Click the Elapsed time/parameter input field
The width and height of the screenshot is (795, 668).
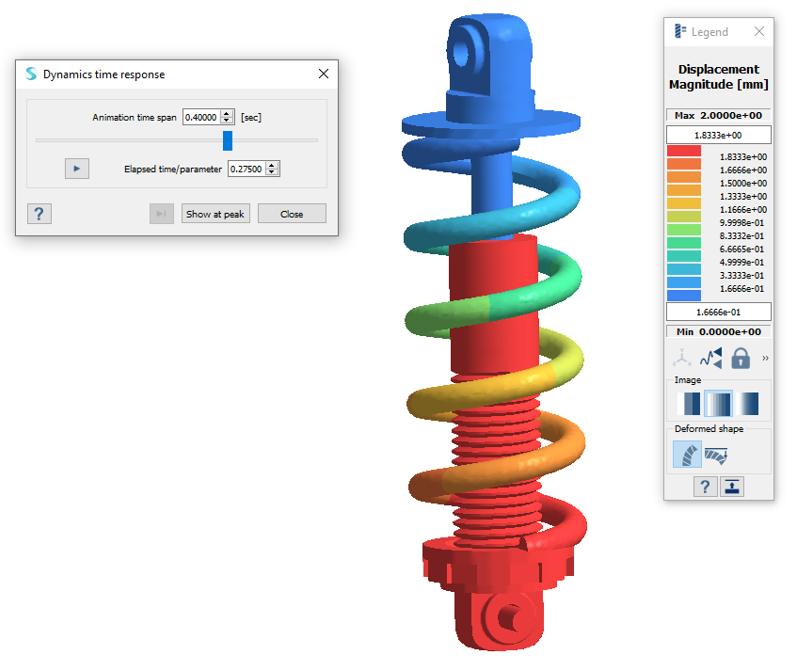pyautogui.click(x=246, y=169)
